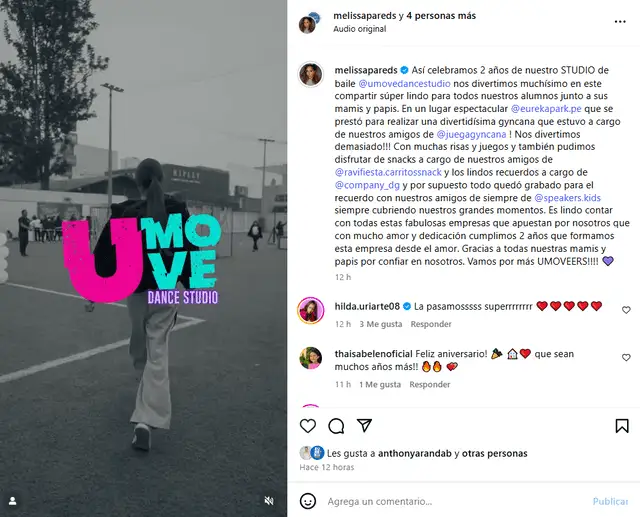Viewport: 640px width, 517px height.
Task: Click the Publicar button
Action: tap(610, 501)
